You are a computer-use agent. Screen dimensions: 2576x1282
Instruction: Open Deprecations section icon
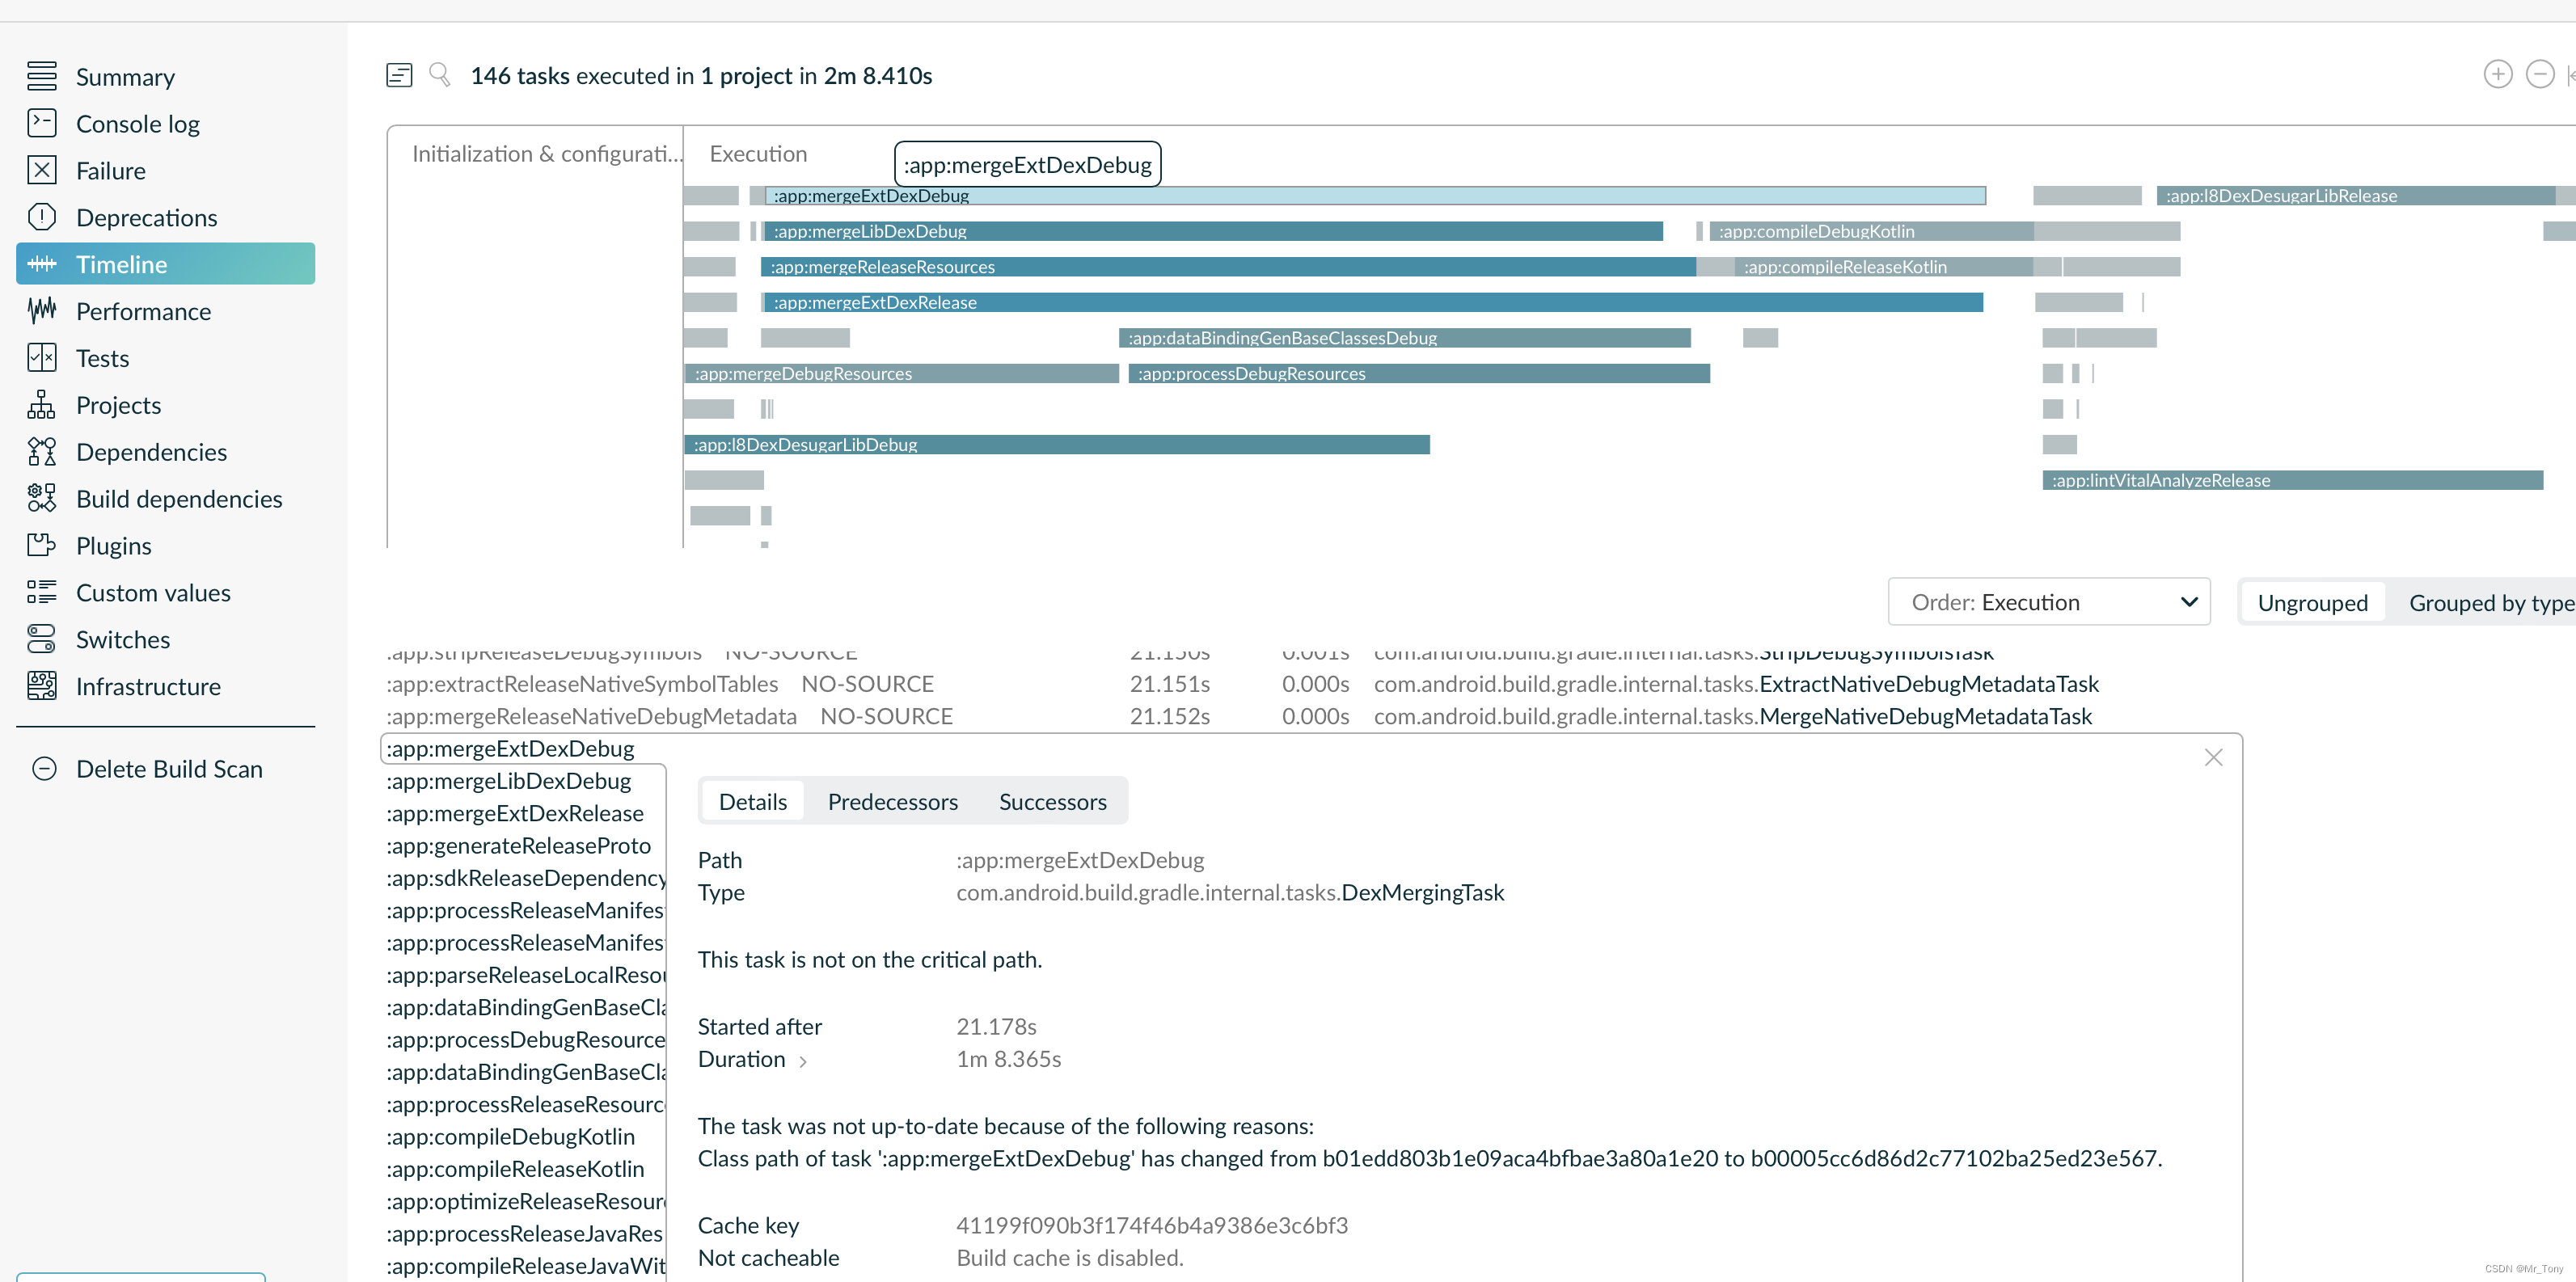[41, 217]
